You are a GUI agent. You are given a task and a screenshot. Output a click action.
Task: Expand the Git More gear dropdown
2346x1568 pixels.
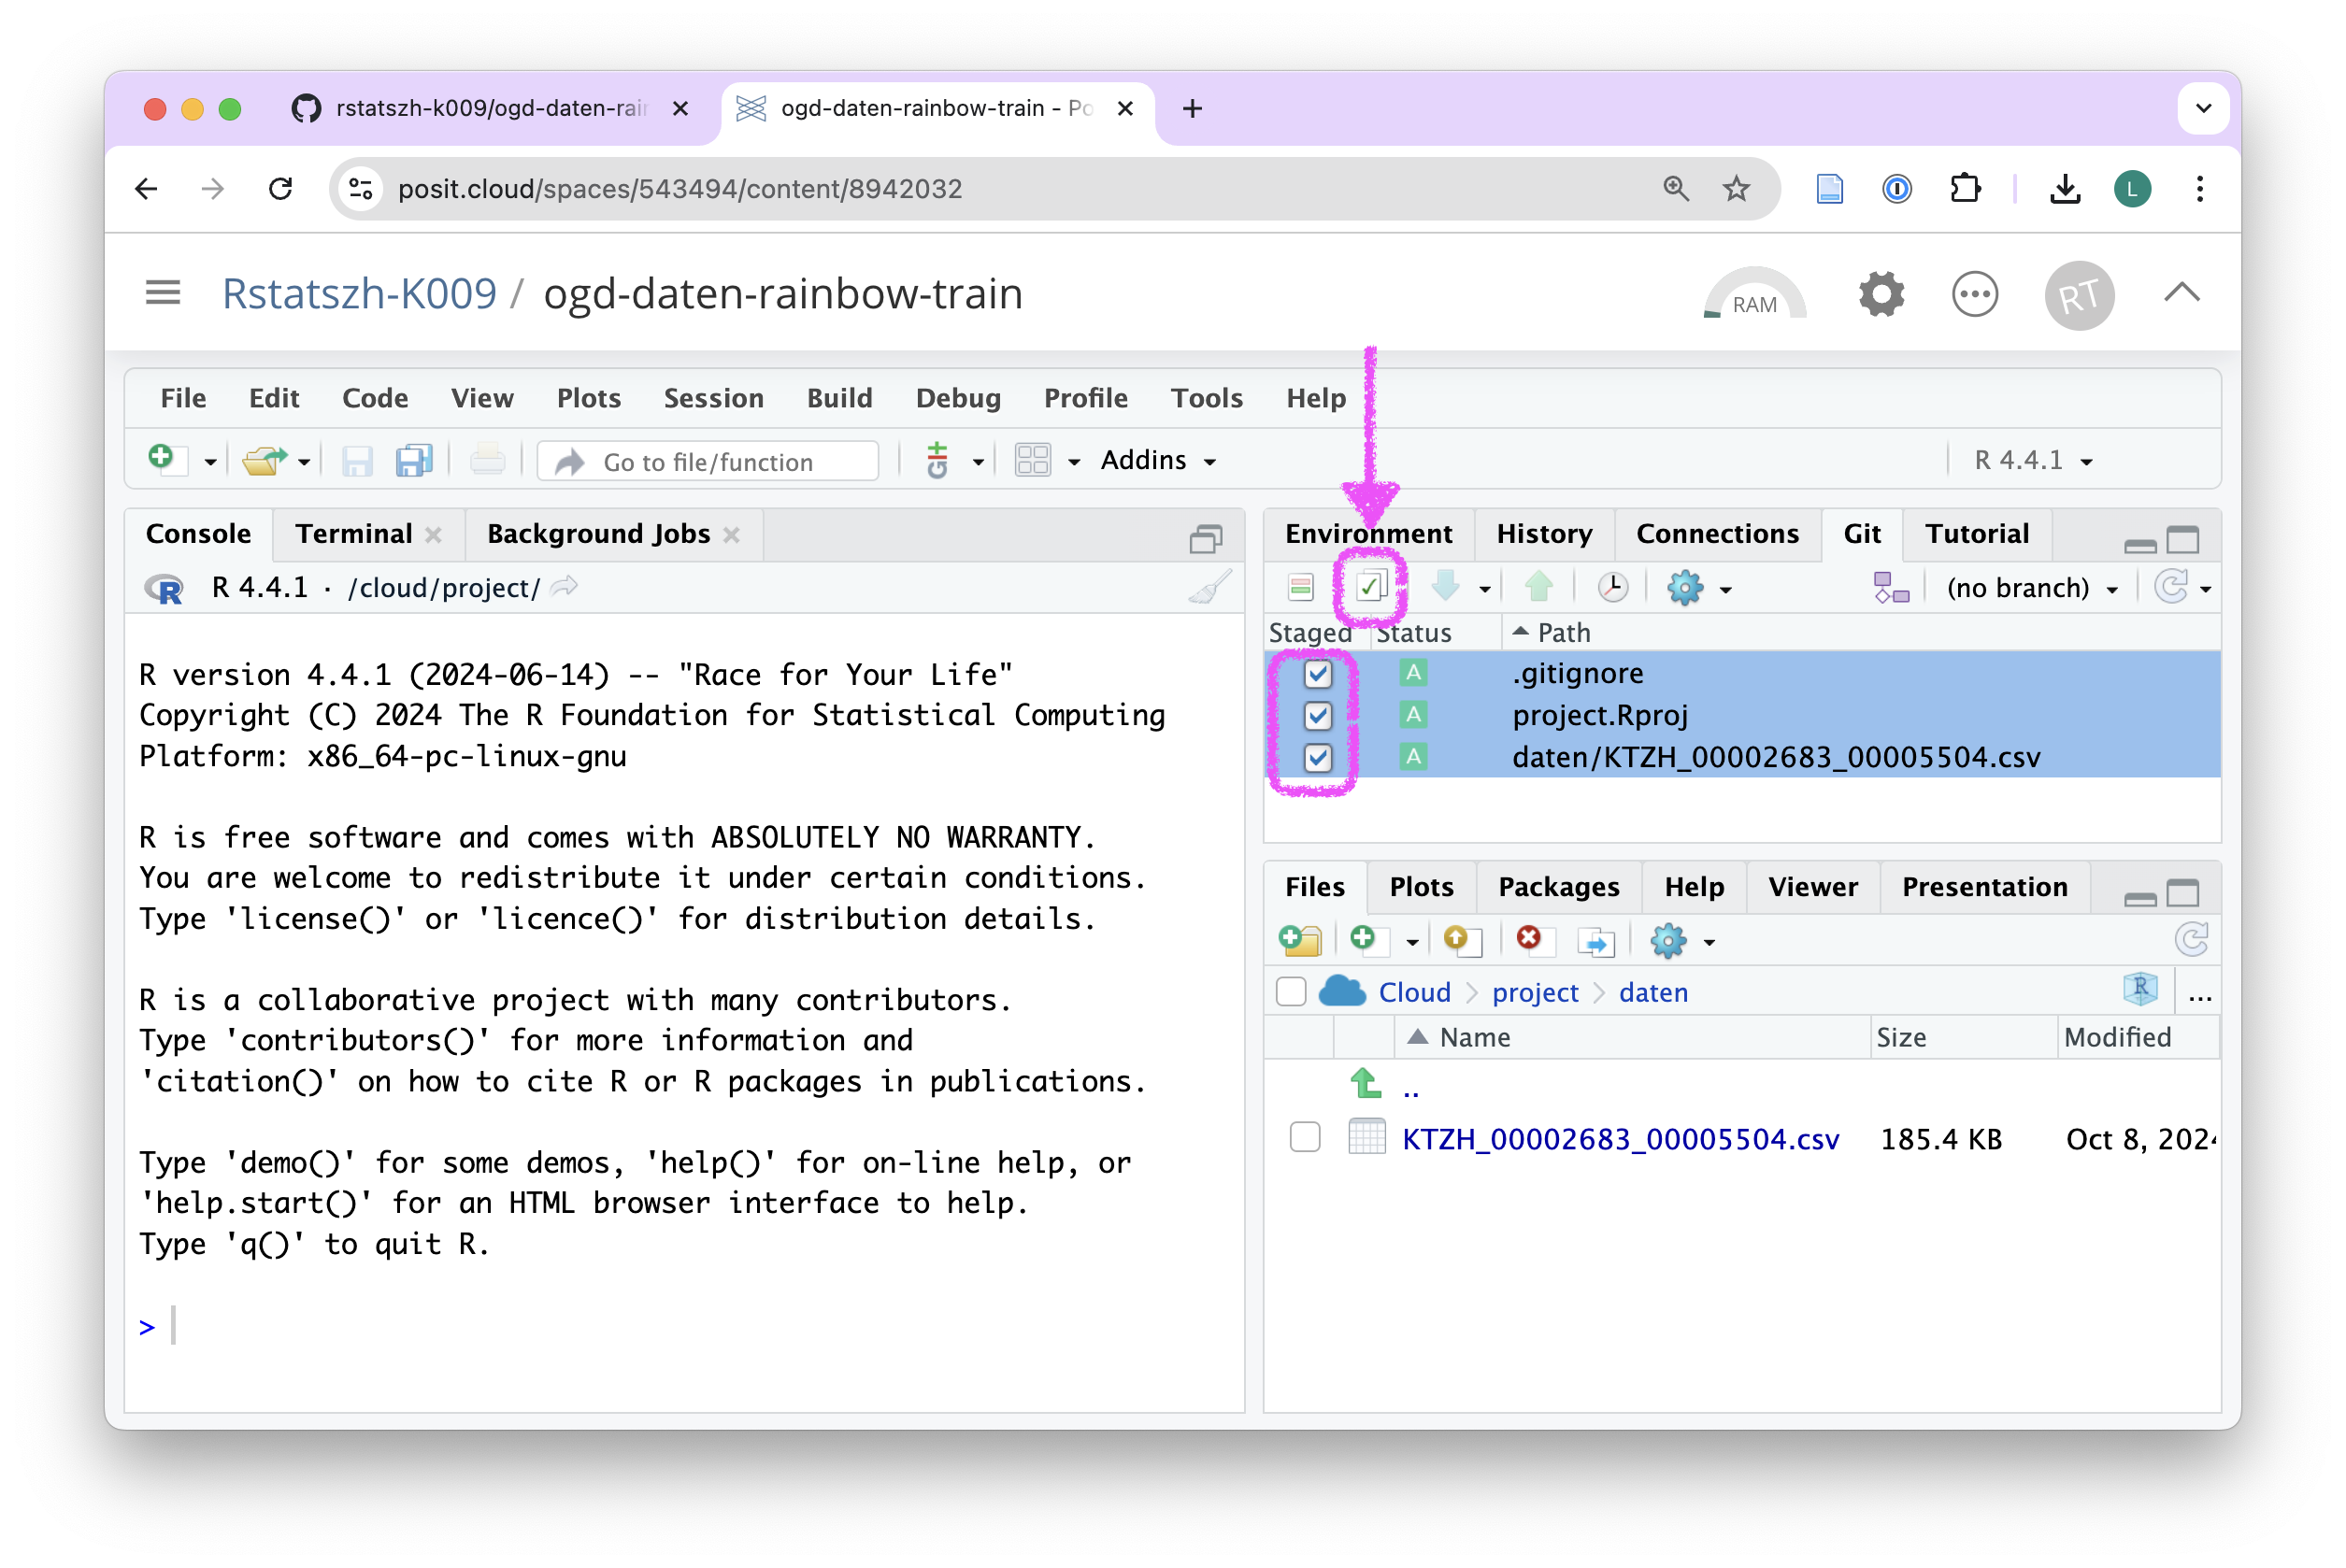pos(1698,588)
